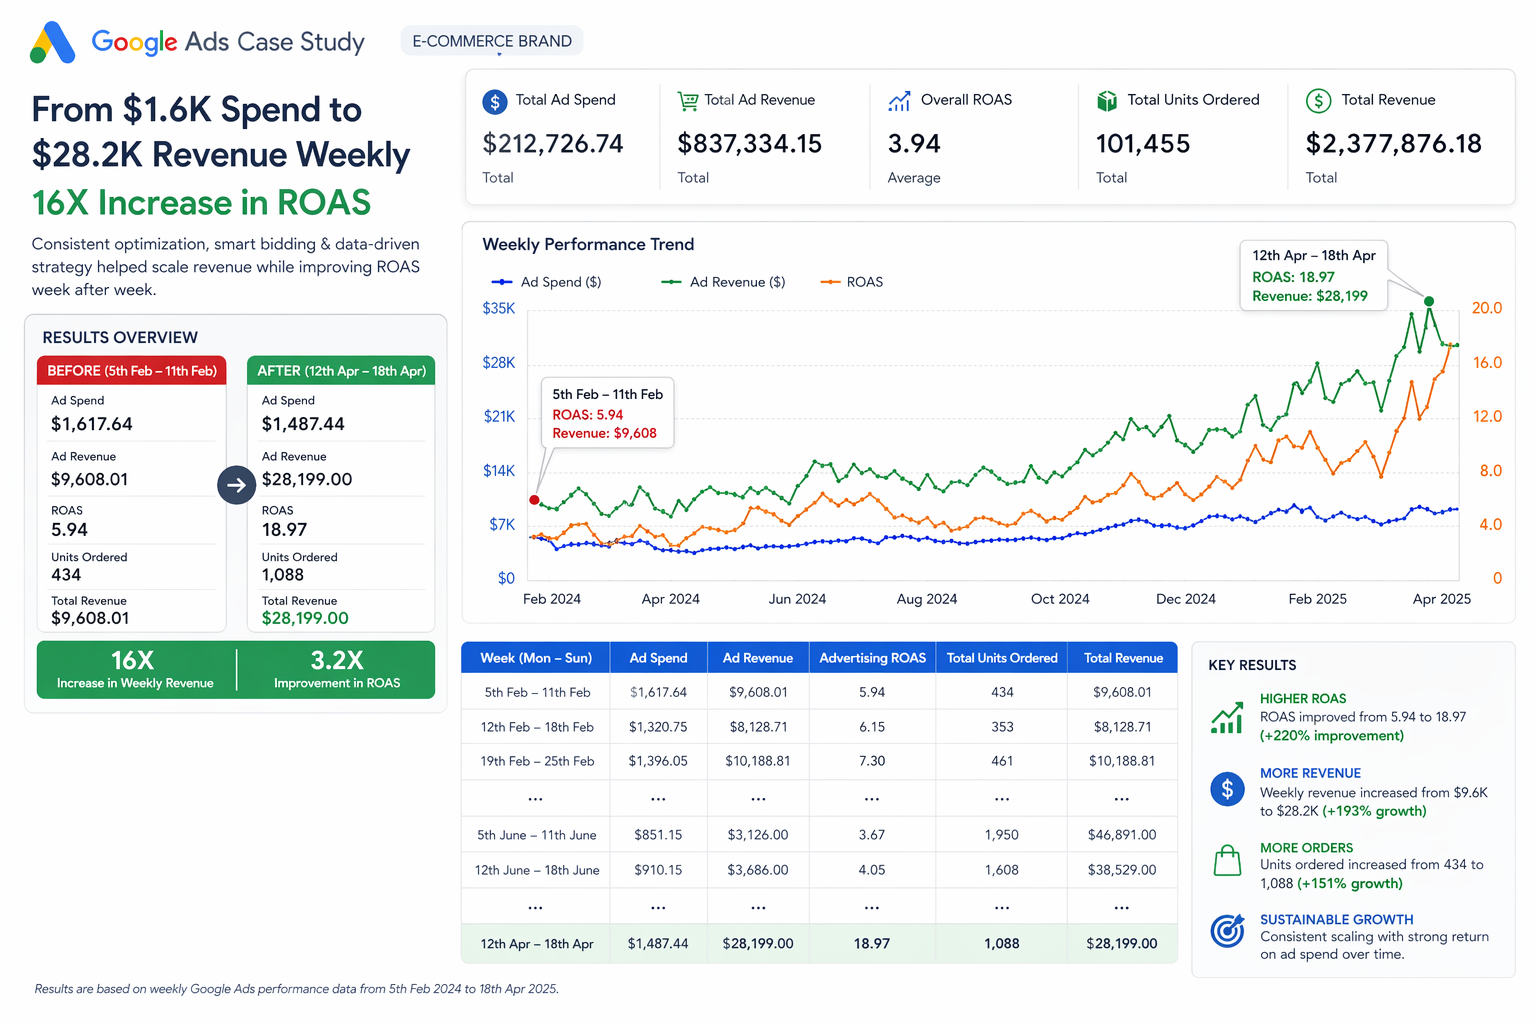The width and height of the screenshot is (1536, 1024).
Task: Toggle the orange ROAS legend series
Action: (x=852, y=282)
